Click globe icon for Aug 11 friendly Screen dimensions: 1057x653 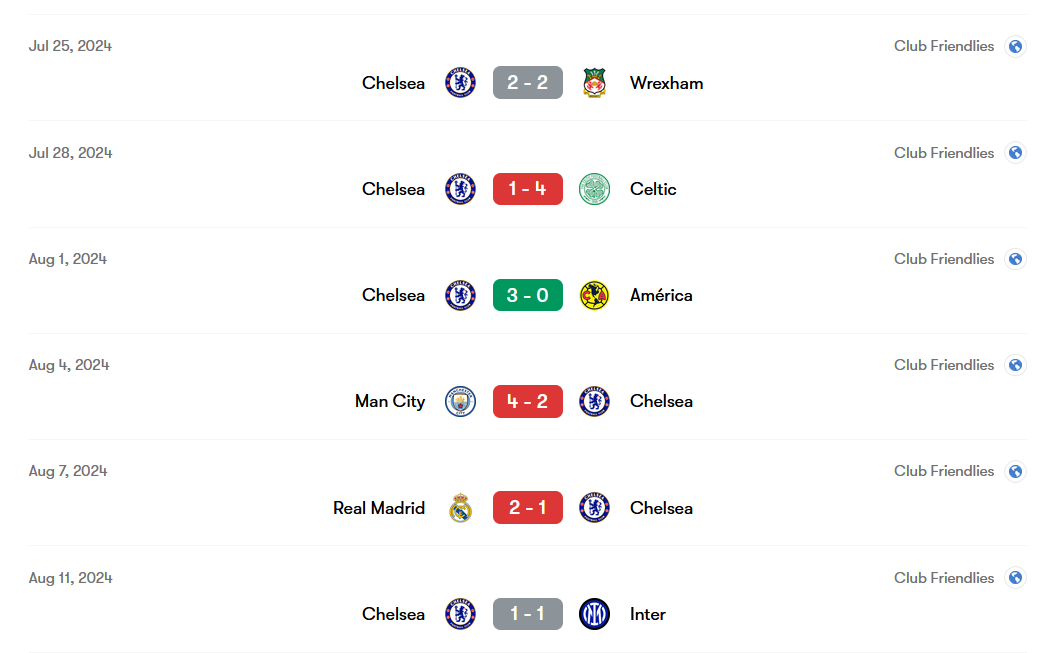pyautogui.click(x=1015, y=578)
